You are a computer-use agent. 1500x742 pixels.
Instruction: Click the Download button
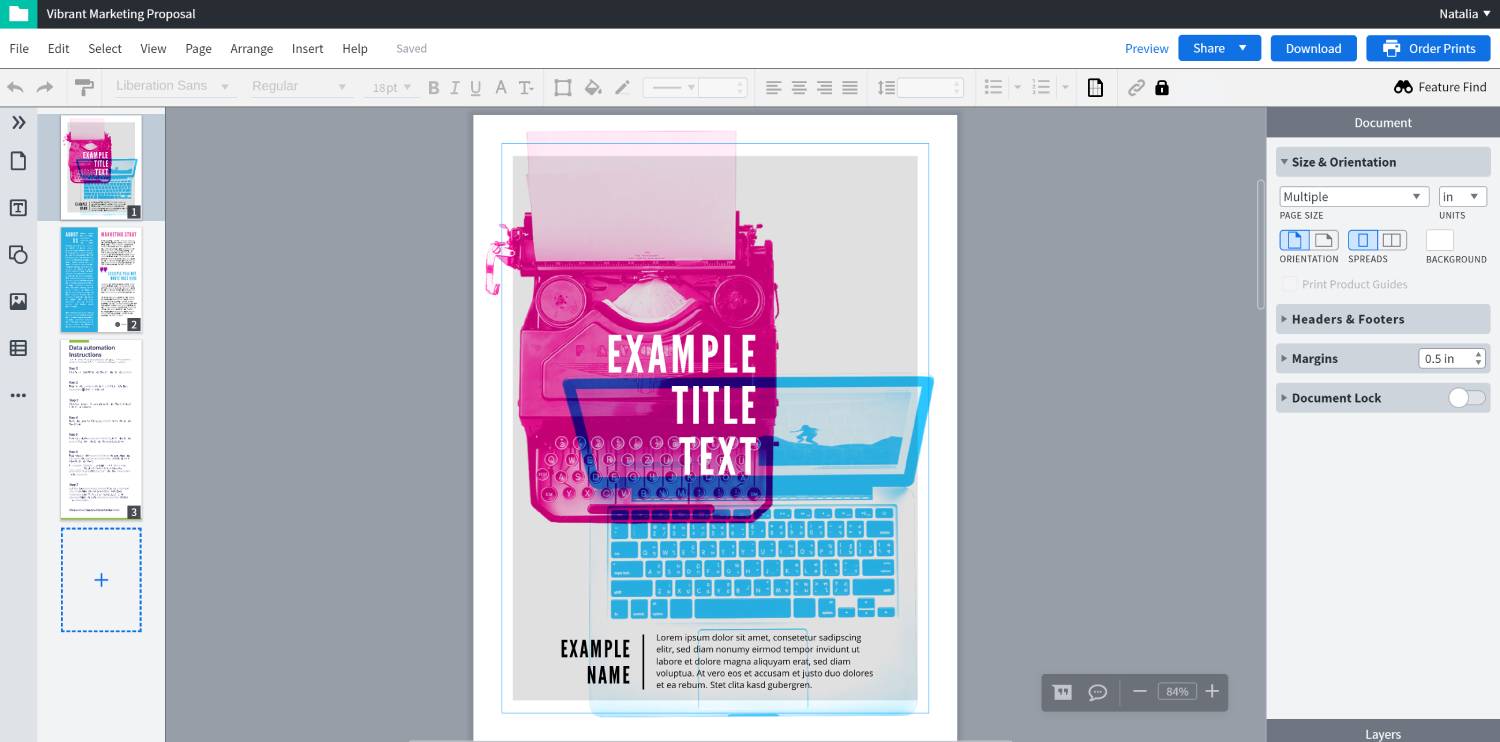1313,48
